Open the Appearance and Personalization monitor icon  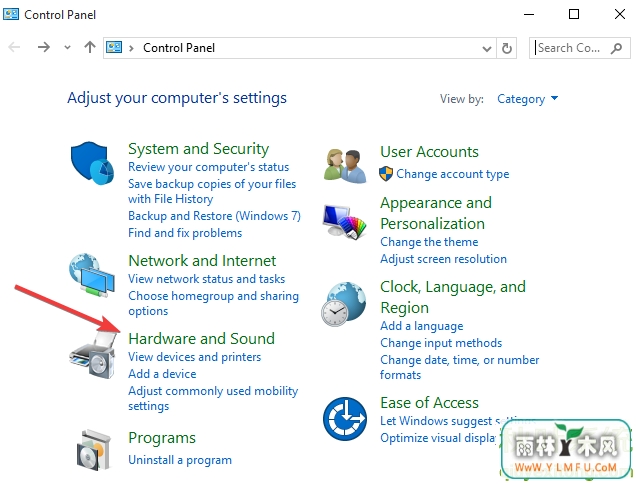(x=345, y=222)
